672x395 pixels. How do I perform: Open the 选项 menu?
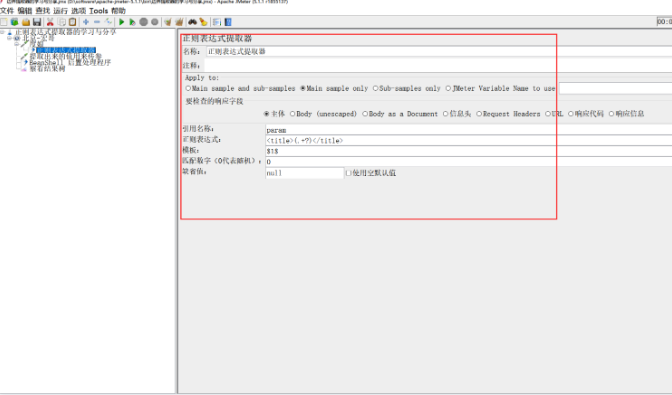(x=78, y=11)
